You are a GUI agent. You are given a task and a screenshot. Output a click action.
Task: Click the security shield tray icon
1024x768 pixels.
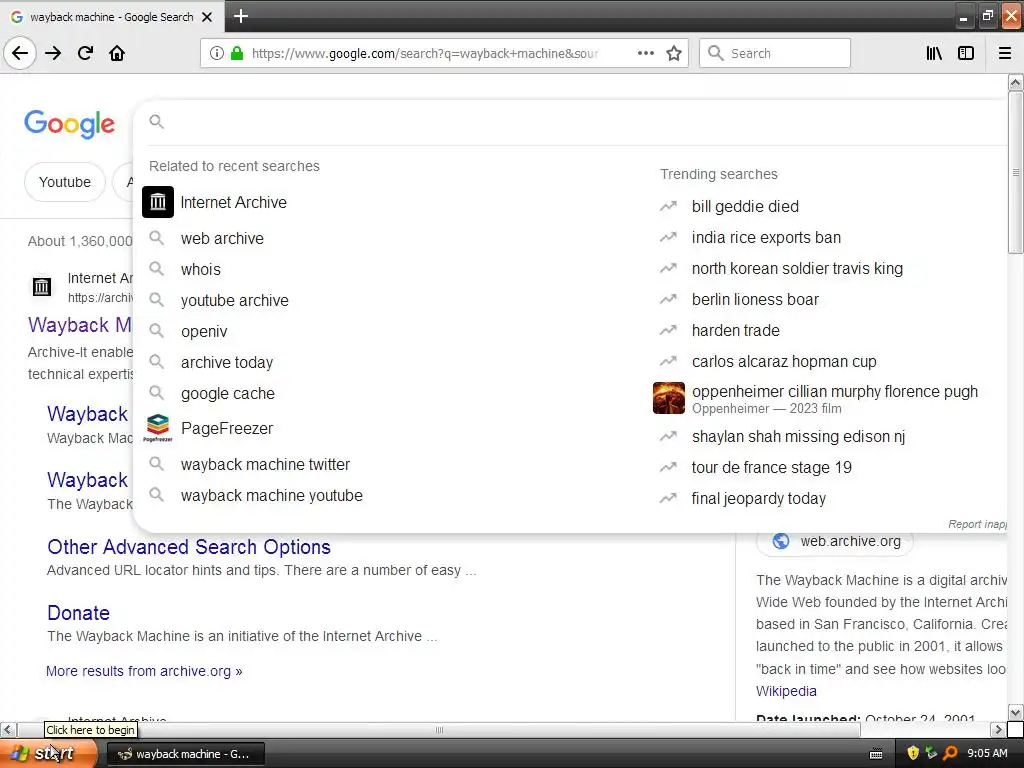click(912, 754)
